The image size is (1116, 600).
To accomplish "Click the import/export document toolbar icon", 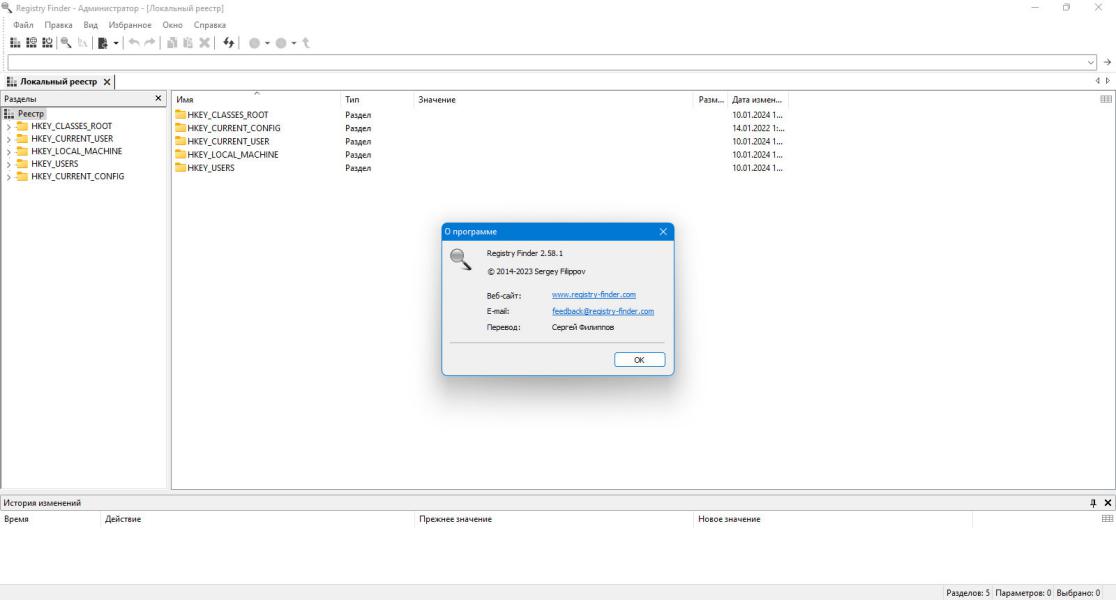I will point(103,43).
